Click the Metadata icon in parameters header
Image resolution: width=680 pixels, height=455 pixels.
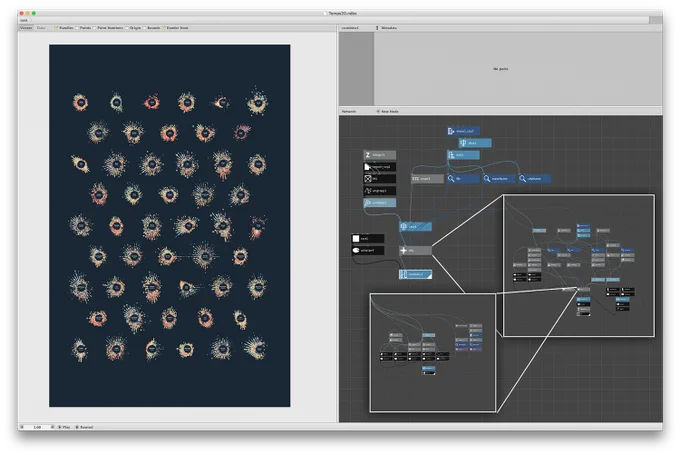[x=377, y=28]
